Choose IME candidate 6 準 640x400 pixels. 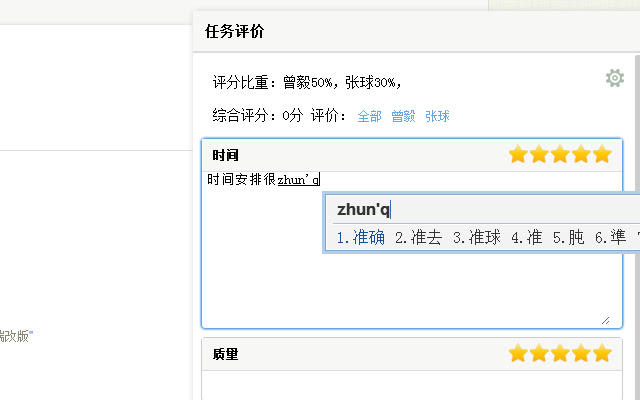610,237
